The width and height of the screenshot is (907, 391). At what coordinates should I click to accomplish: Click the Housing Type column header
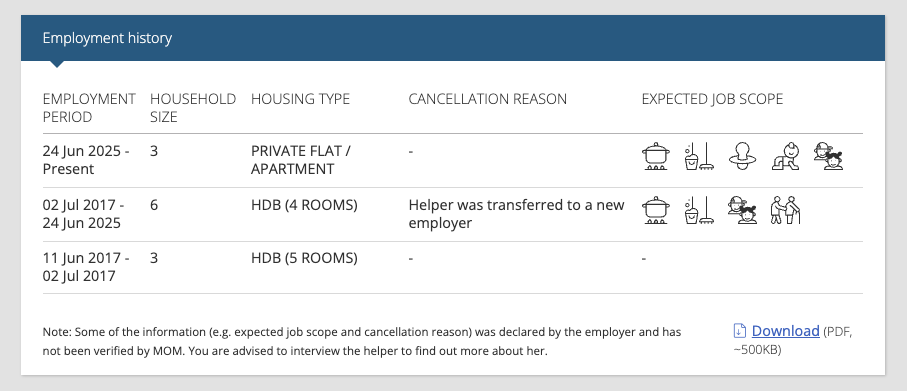pyautogui.click(x=300, y=99)
